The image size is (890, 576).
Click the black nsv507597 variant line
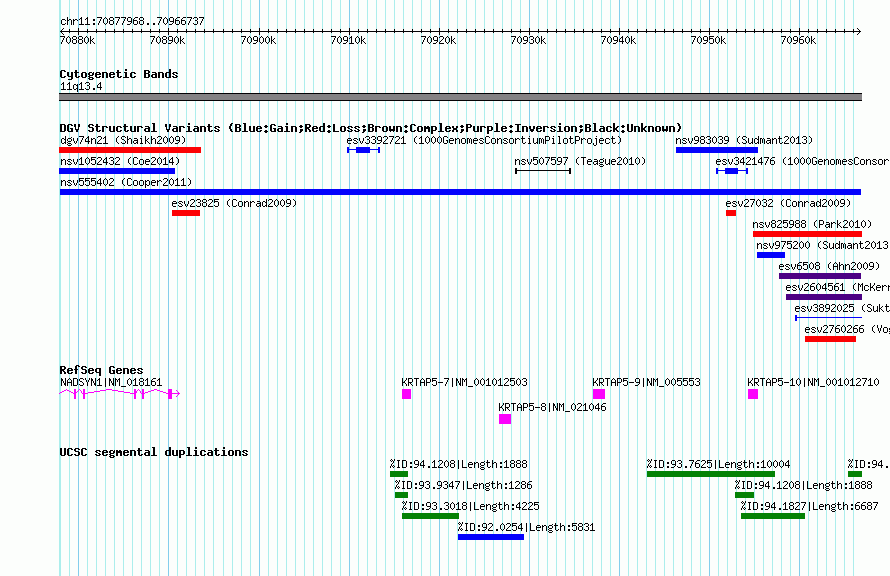[x=543, y=171]
